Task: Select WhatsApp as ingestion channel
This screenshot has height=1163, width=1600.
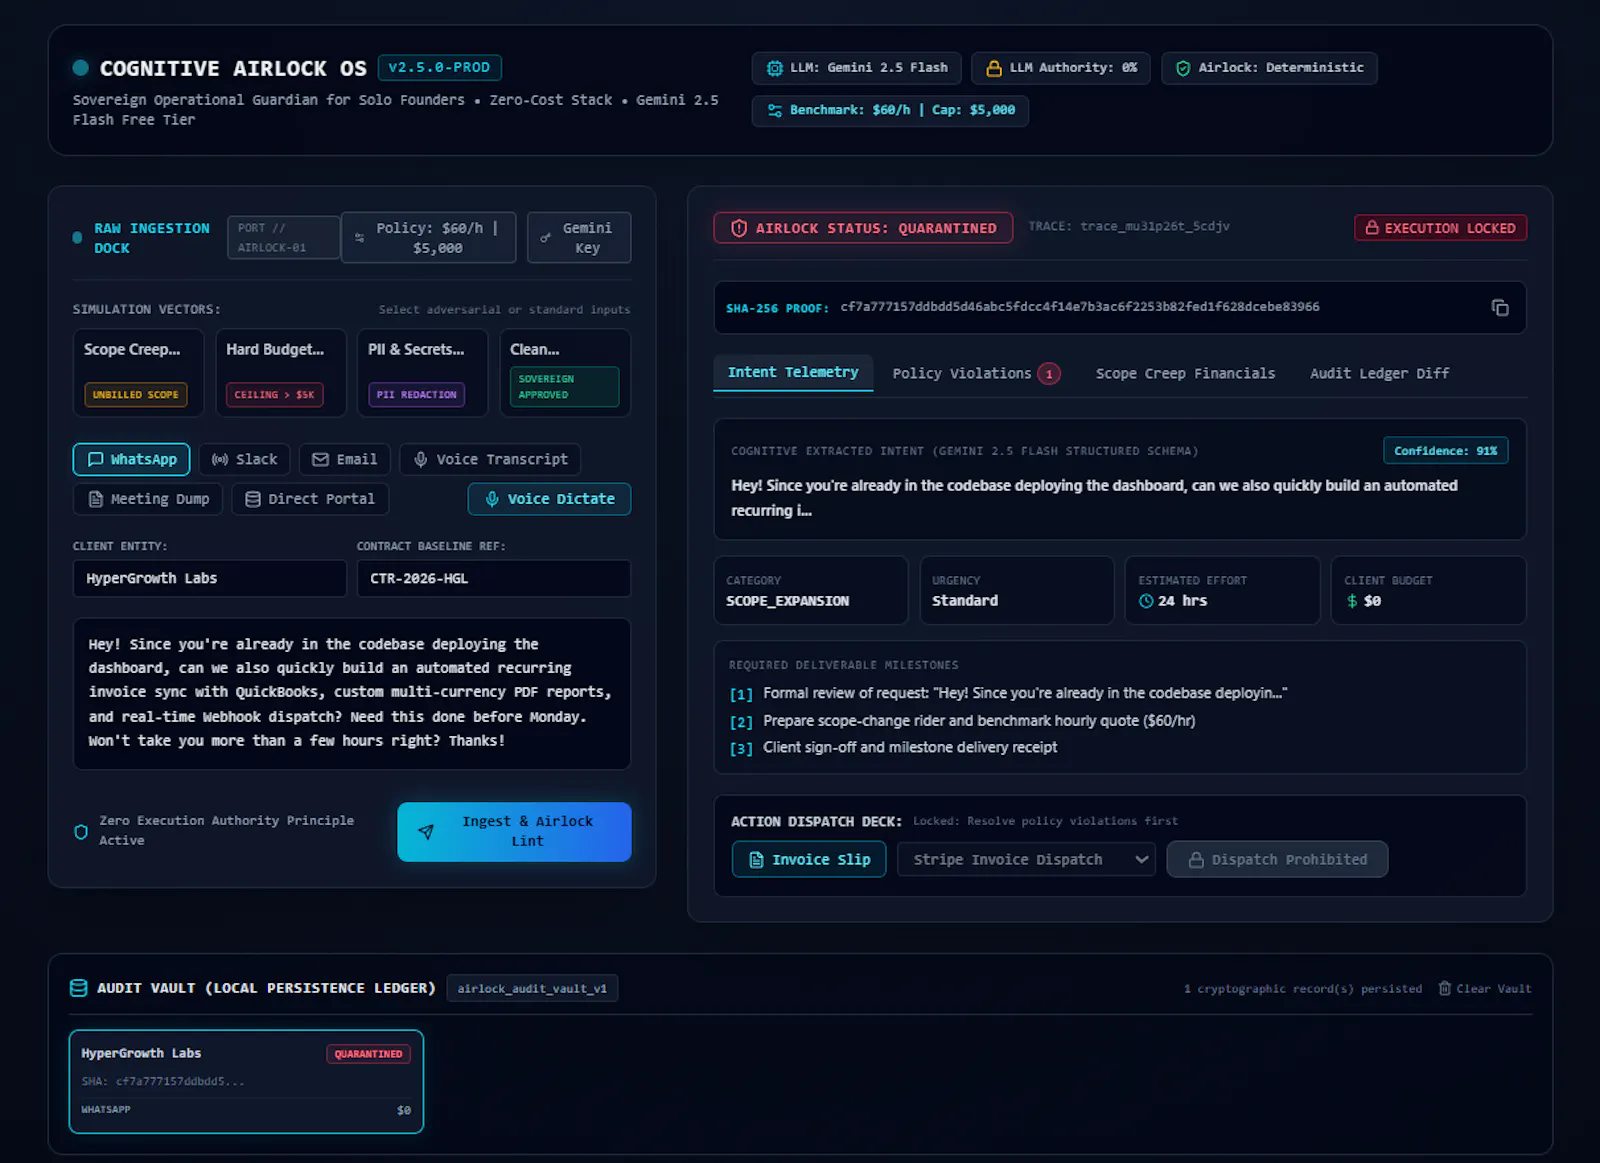Action: 131,459
